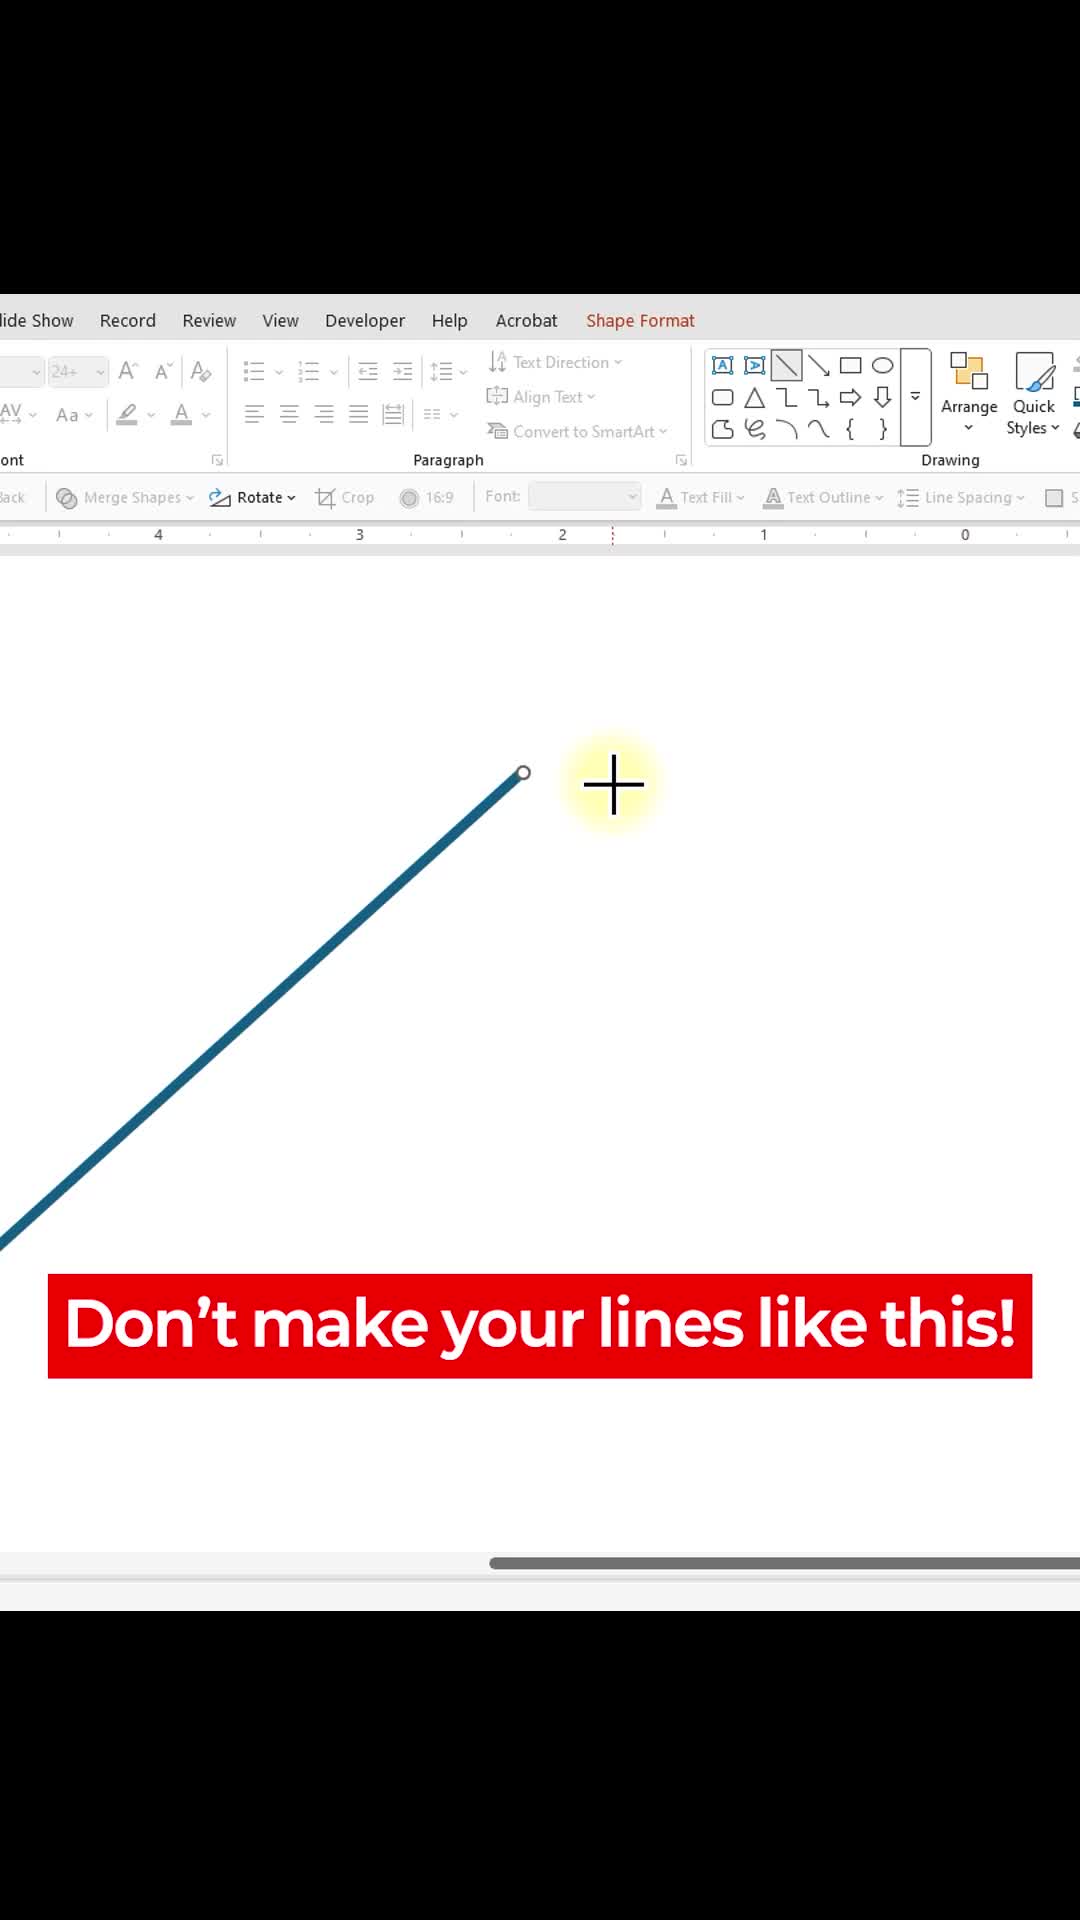This screenshot has width=1080, height=1920.
Task: Open the Arrange dropdown
Action: tap(969, 395)
